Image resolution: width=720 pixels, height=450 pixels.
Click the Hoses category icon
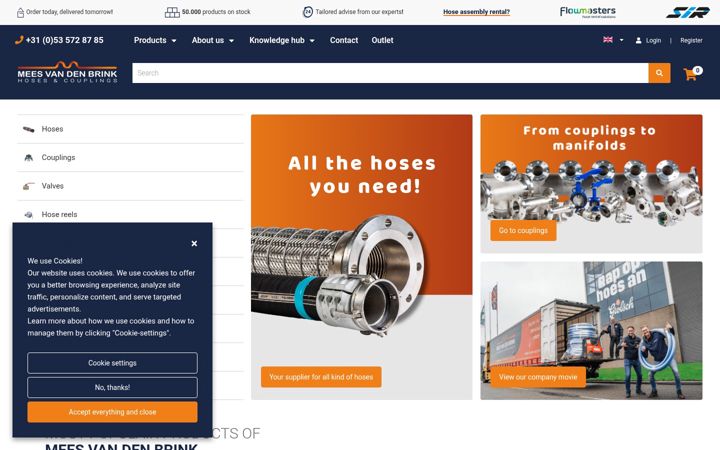[x=28, y=129]
